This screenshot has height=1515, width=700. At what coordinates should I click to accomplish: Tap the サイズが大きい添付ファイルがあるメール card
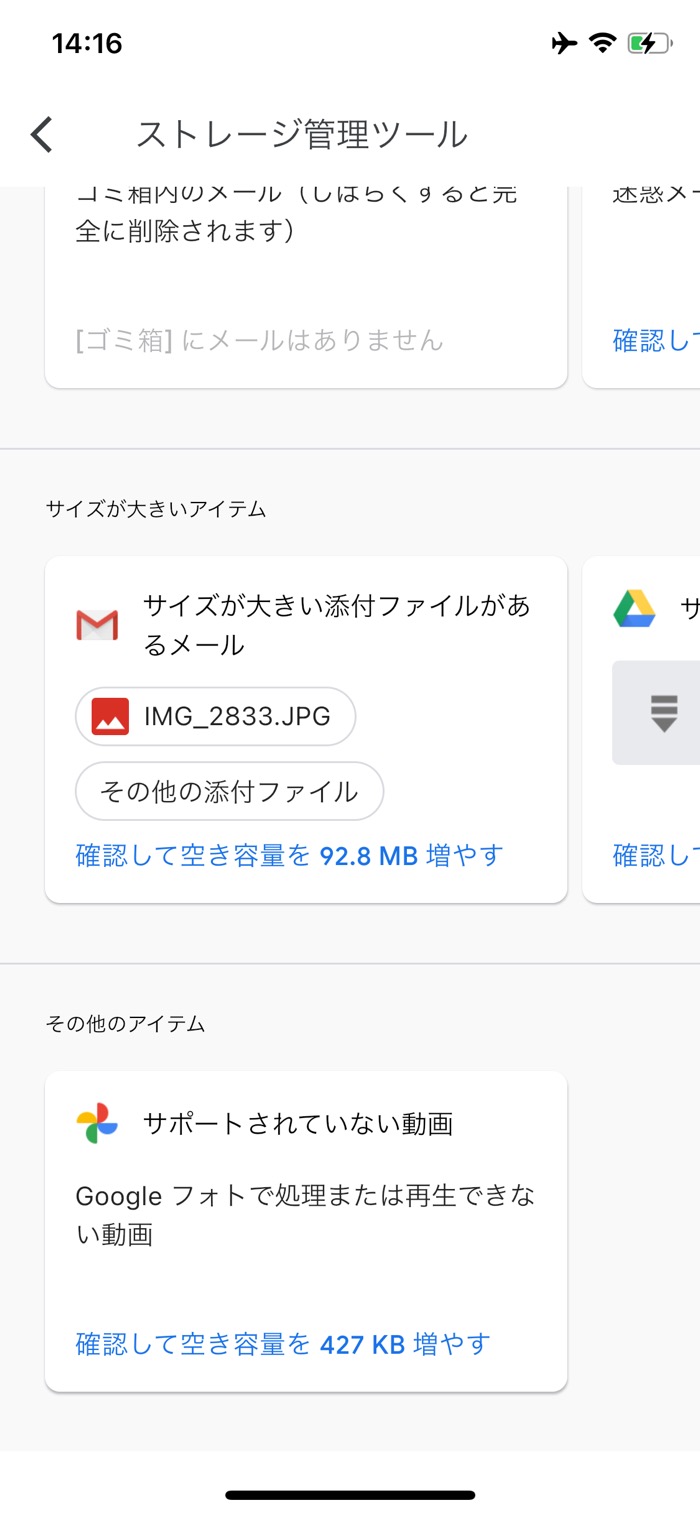tap(305, 728)
